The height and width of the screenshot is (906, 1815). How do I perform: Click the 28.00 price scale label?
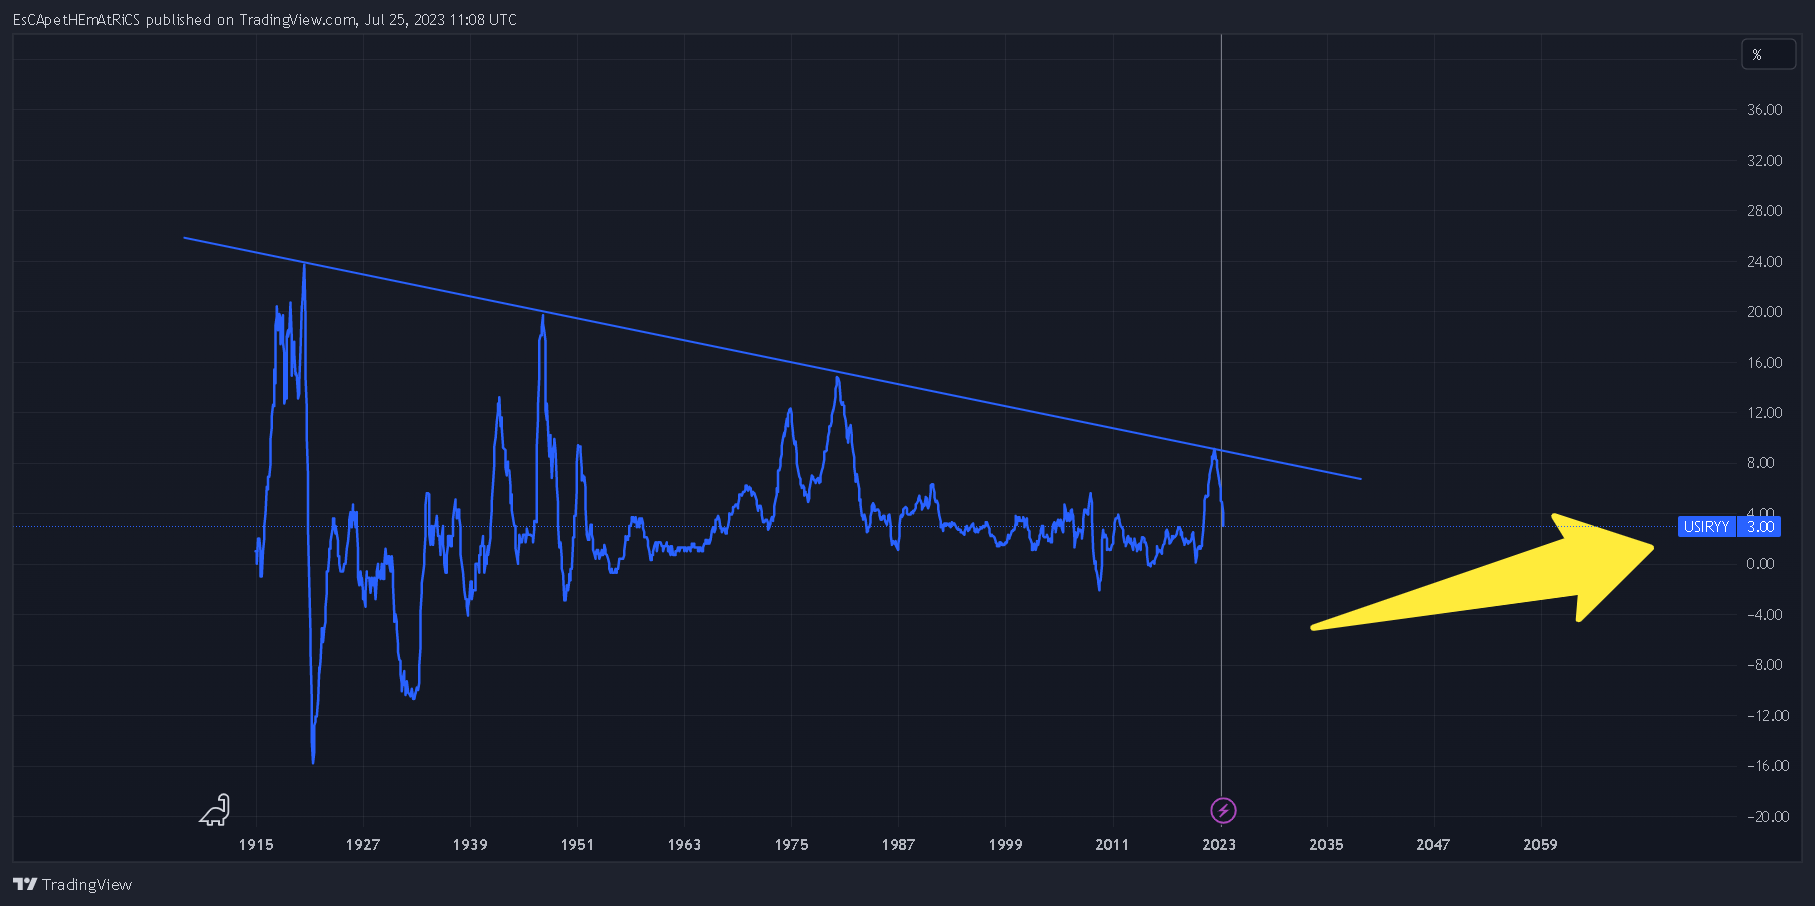[x=1764, y=211]
